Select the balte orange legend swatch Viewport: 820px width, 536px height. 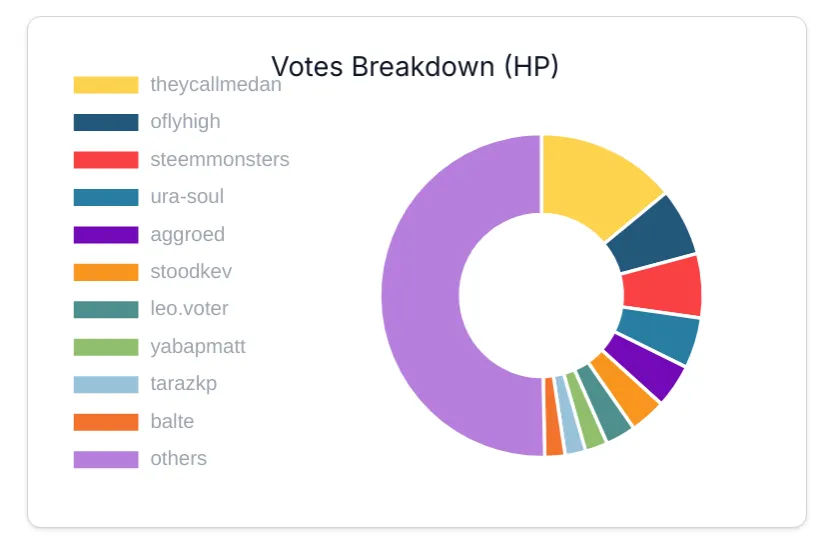point(106,422)
